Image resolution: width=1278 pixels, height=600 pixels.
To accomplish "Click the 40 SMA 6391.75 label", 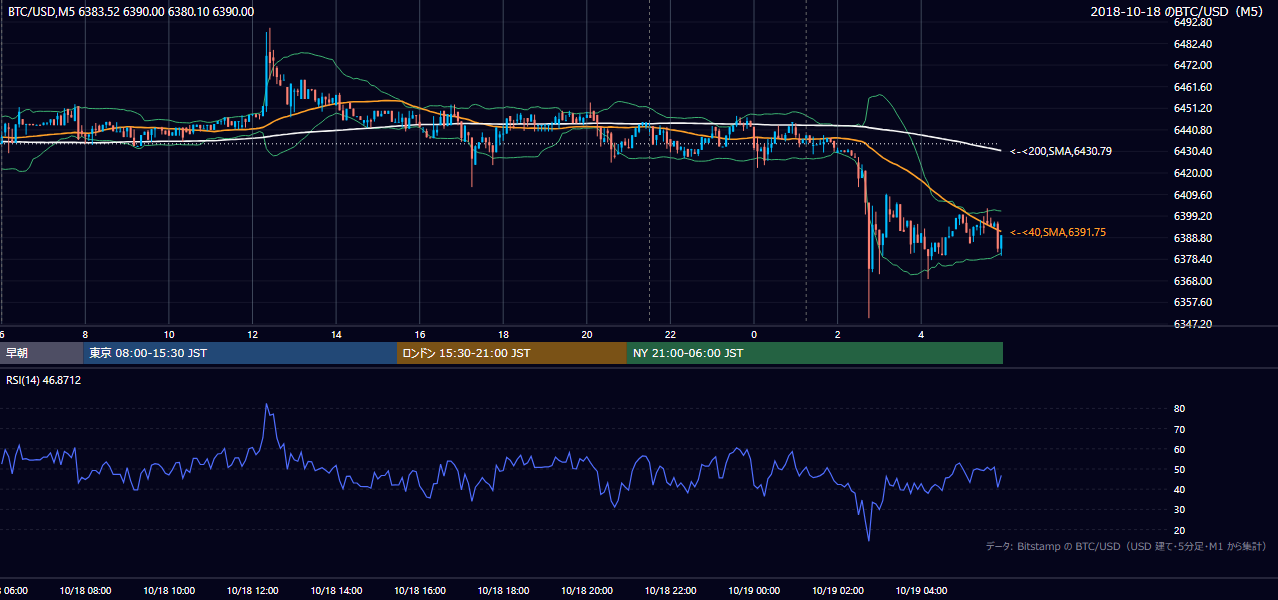I will (x=1058, y=232).
